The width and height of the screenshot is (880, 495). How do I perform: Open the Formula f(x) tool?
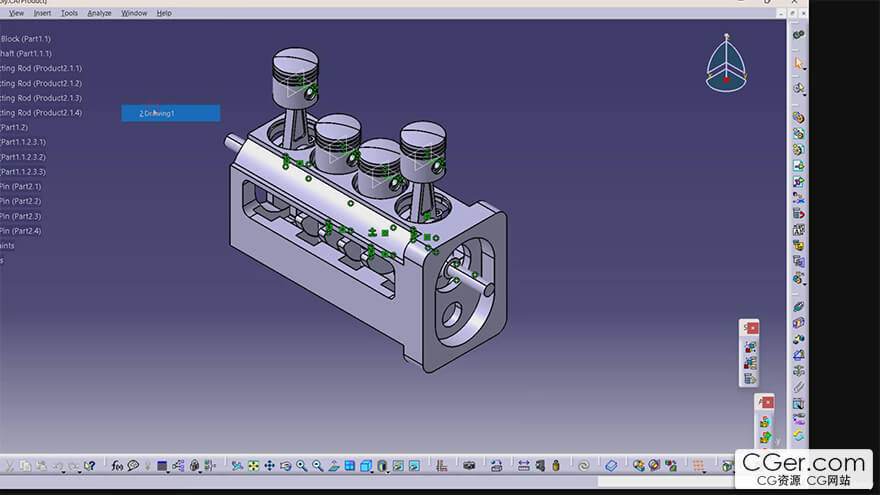[117, 466]
